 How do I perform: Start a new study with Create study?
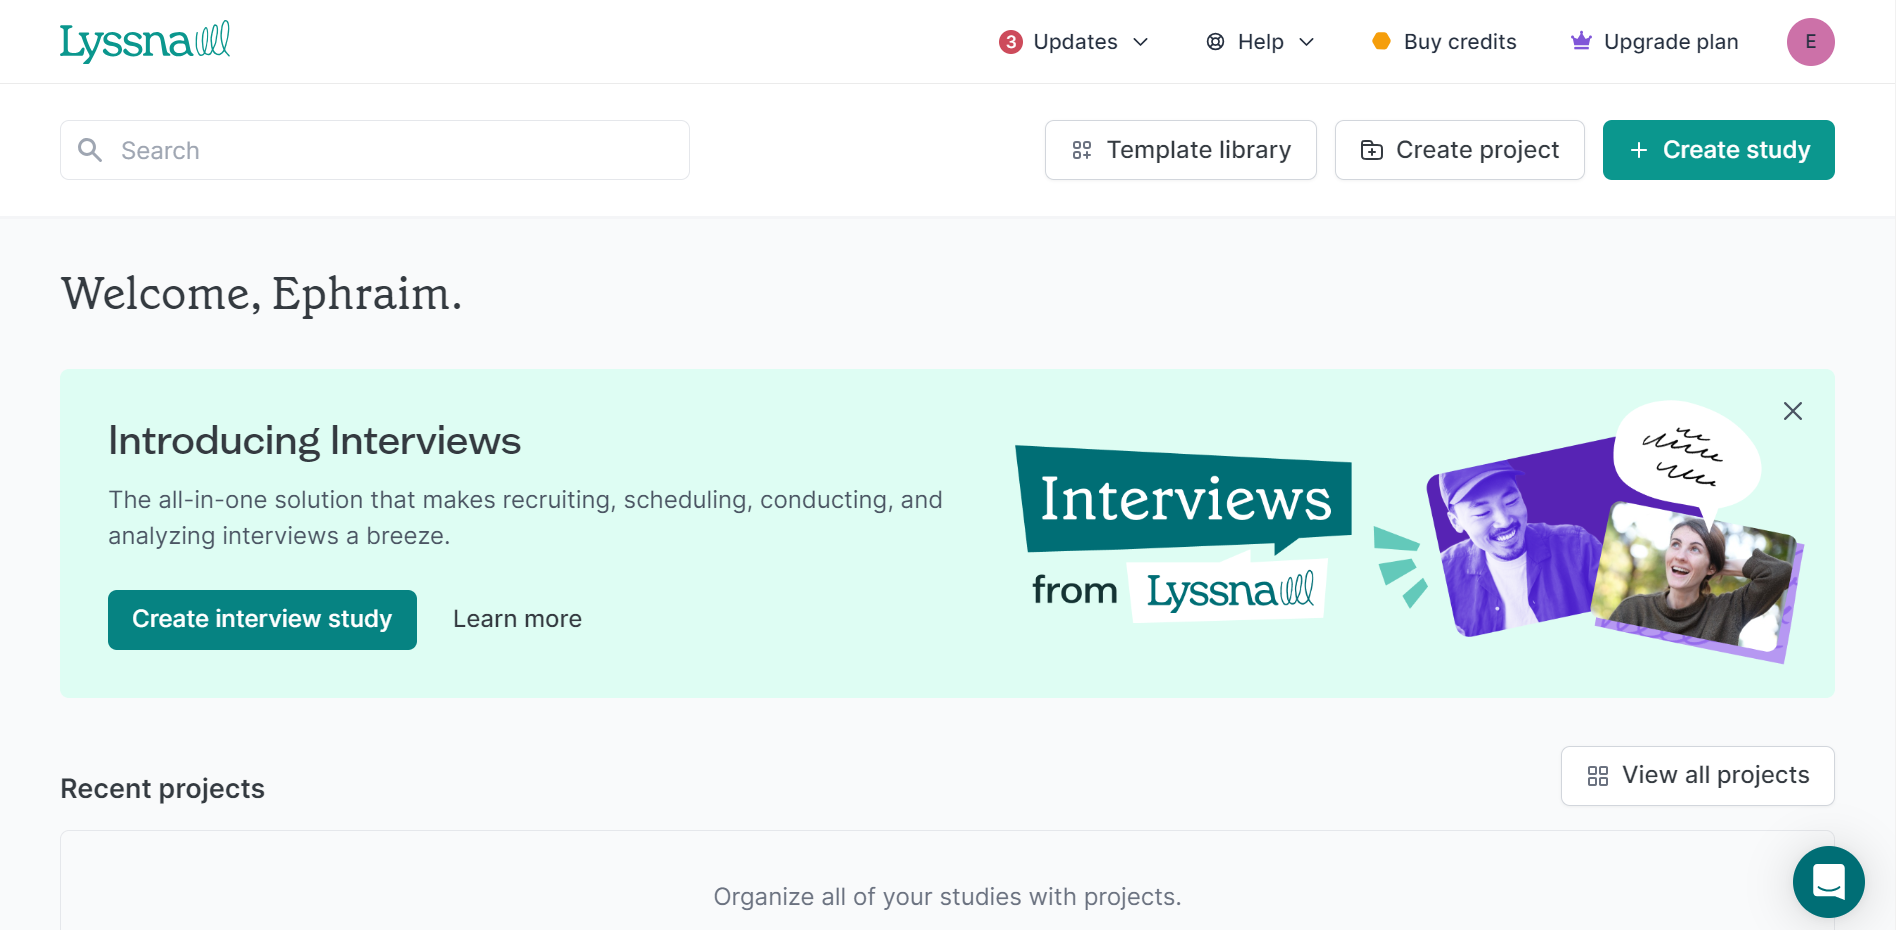[x=1719, y=150]
